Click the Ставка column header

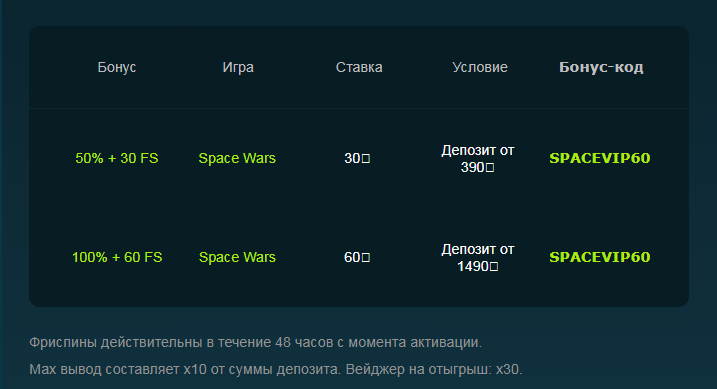(x=359, y=67)
